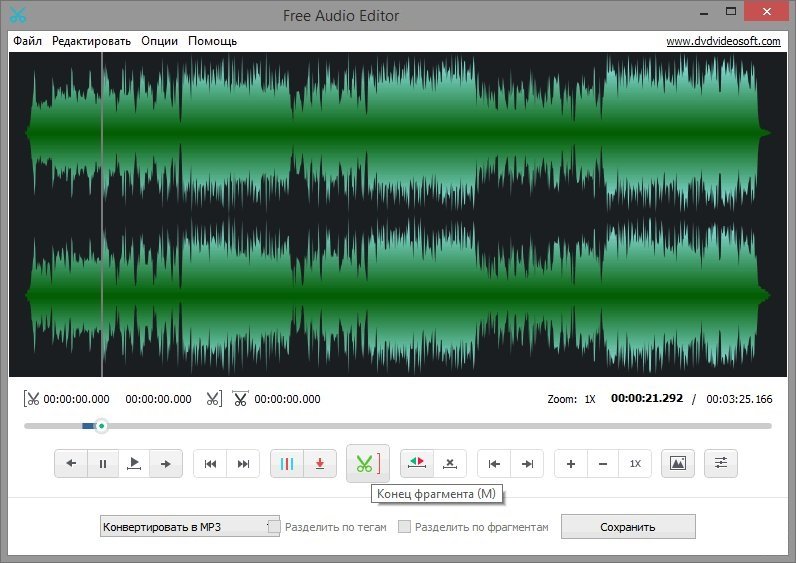Image resolution: width=796 pixels, height=563 pixels.
Task: Zoom out with the minus button
Action: point(602,464)
